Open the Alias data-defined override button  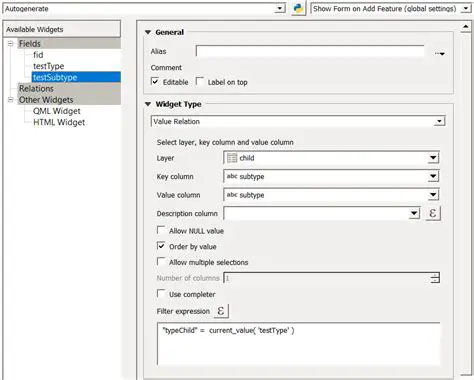tap(440, 53)
